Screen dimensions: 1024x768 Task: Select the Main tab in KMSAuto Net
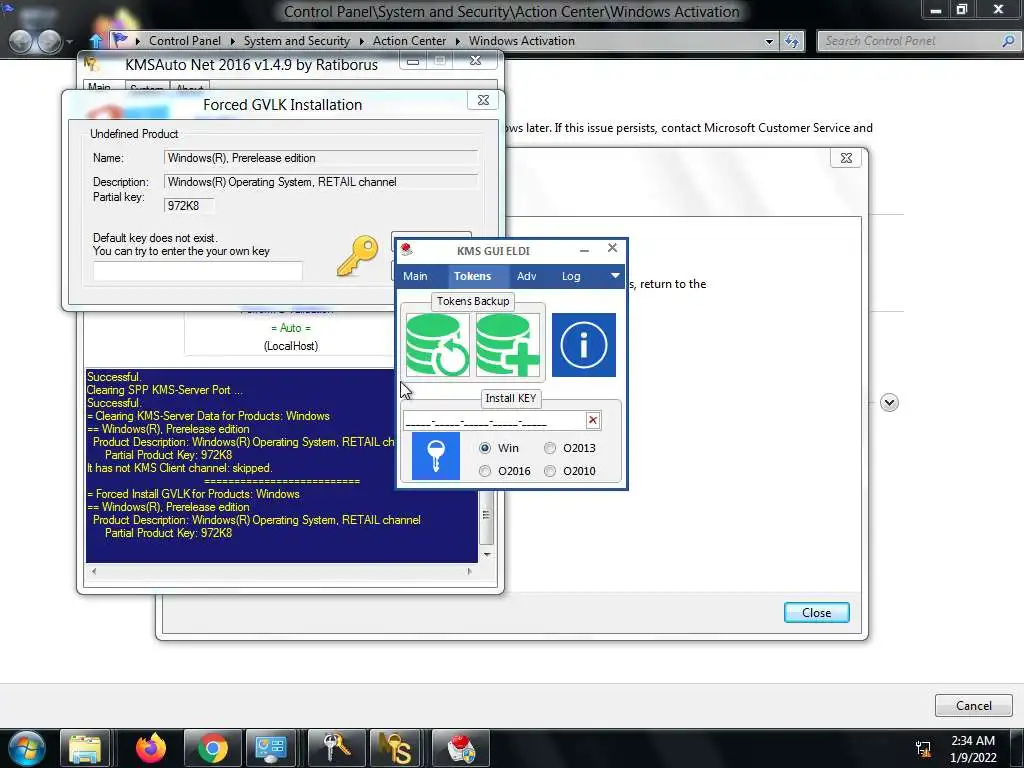point(99,87)
